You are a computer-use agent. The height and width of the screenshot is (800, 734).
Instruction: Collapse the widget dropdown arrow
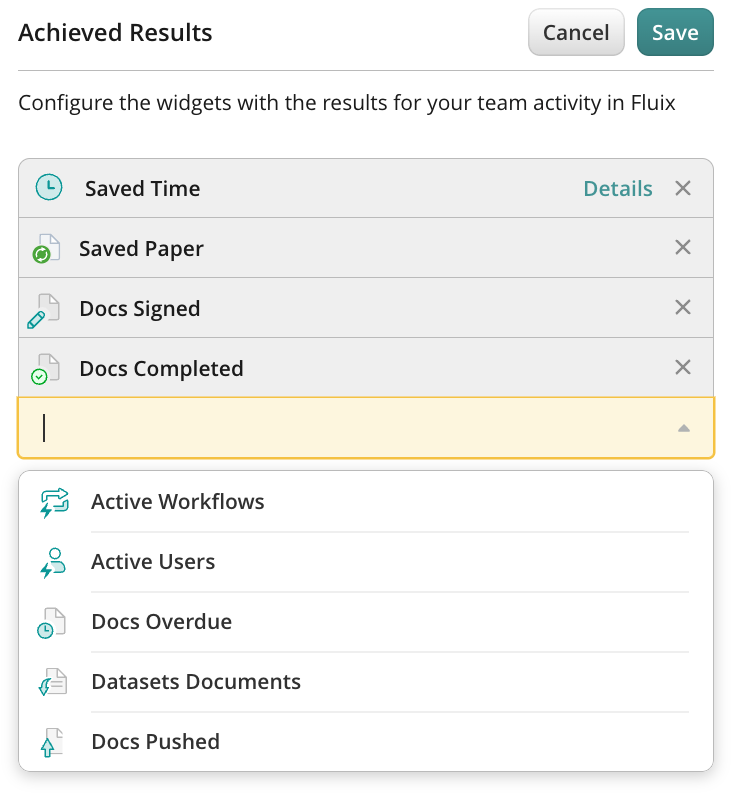pyautogui.click(x=684, y=428)
